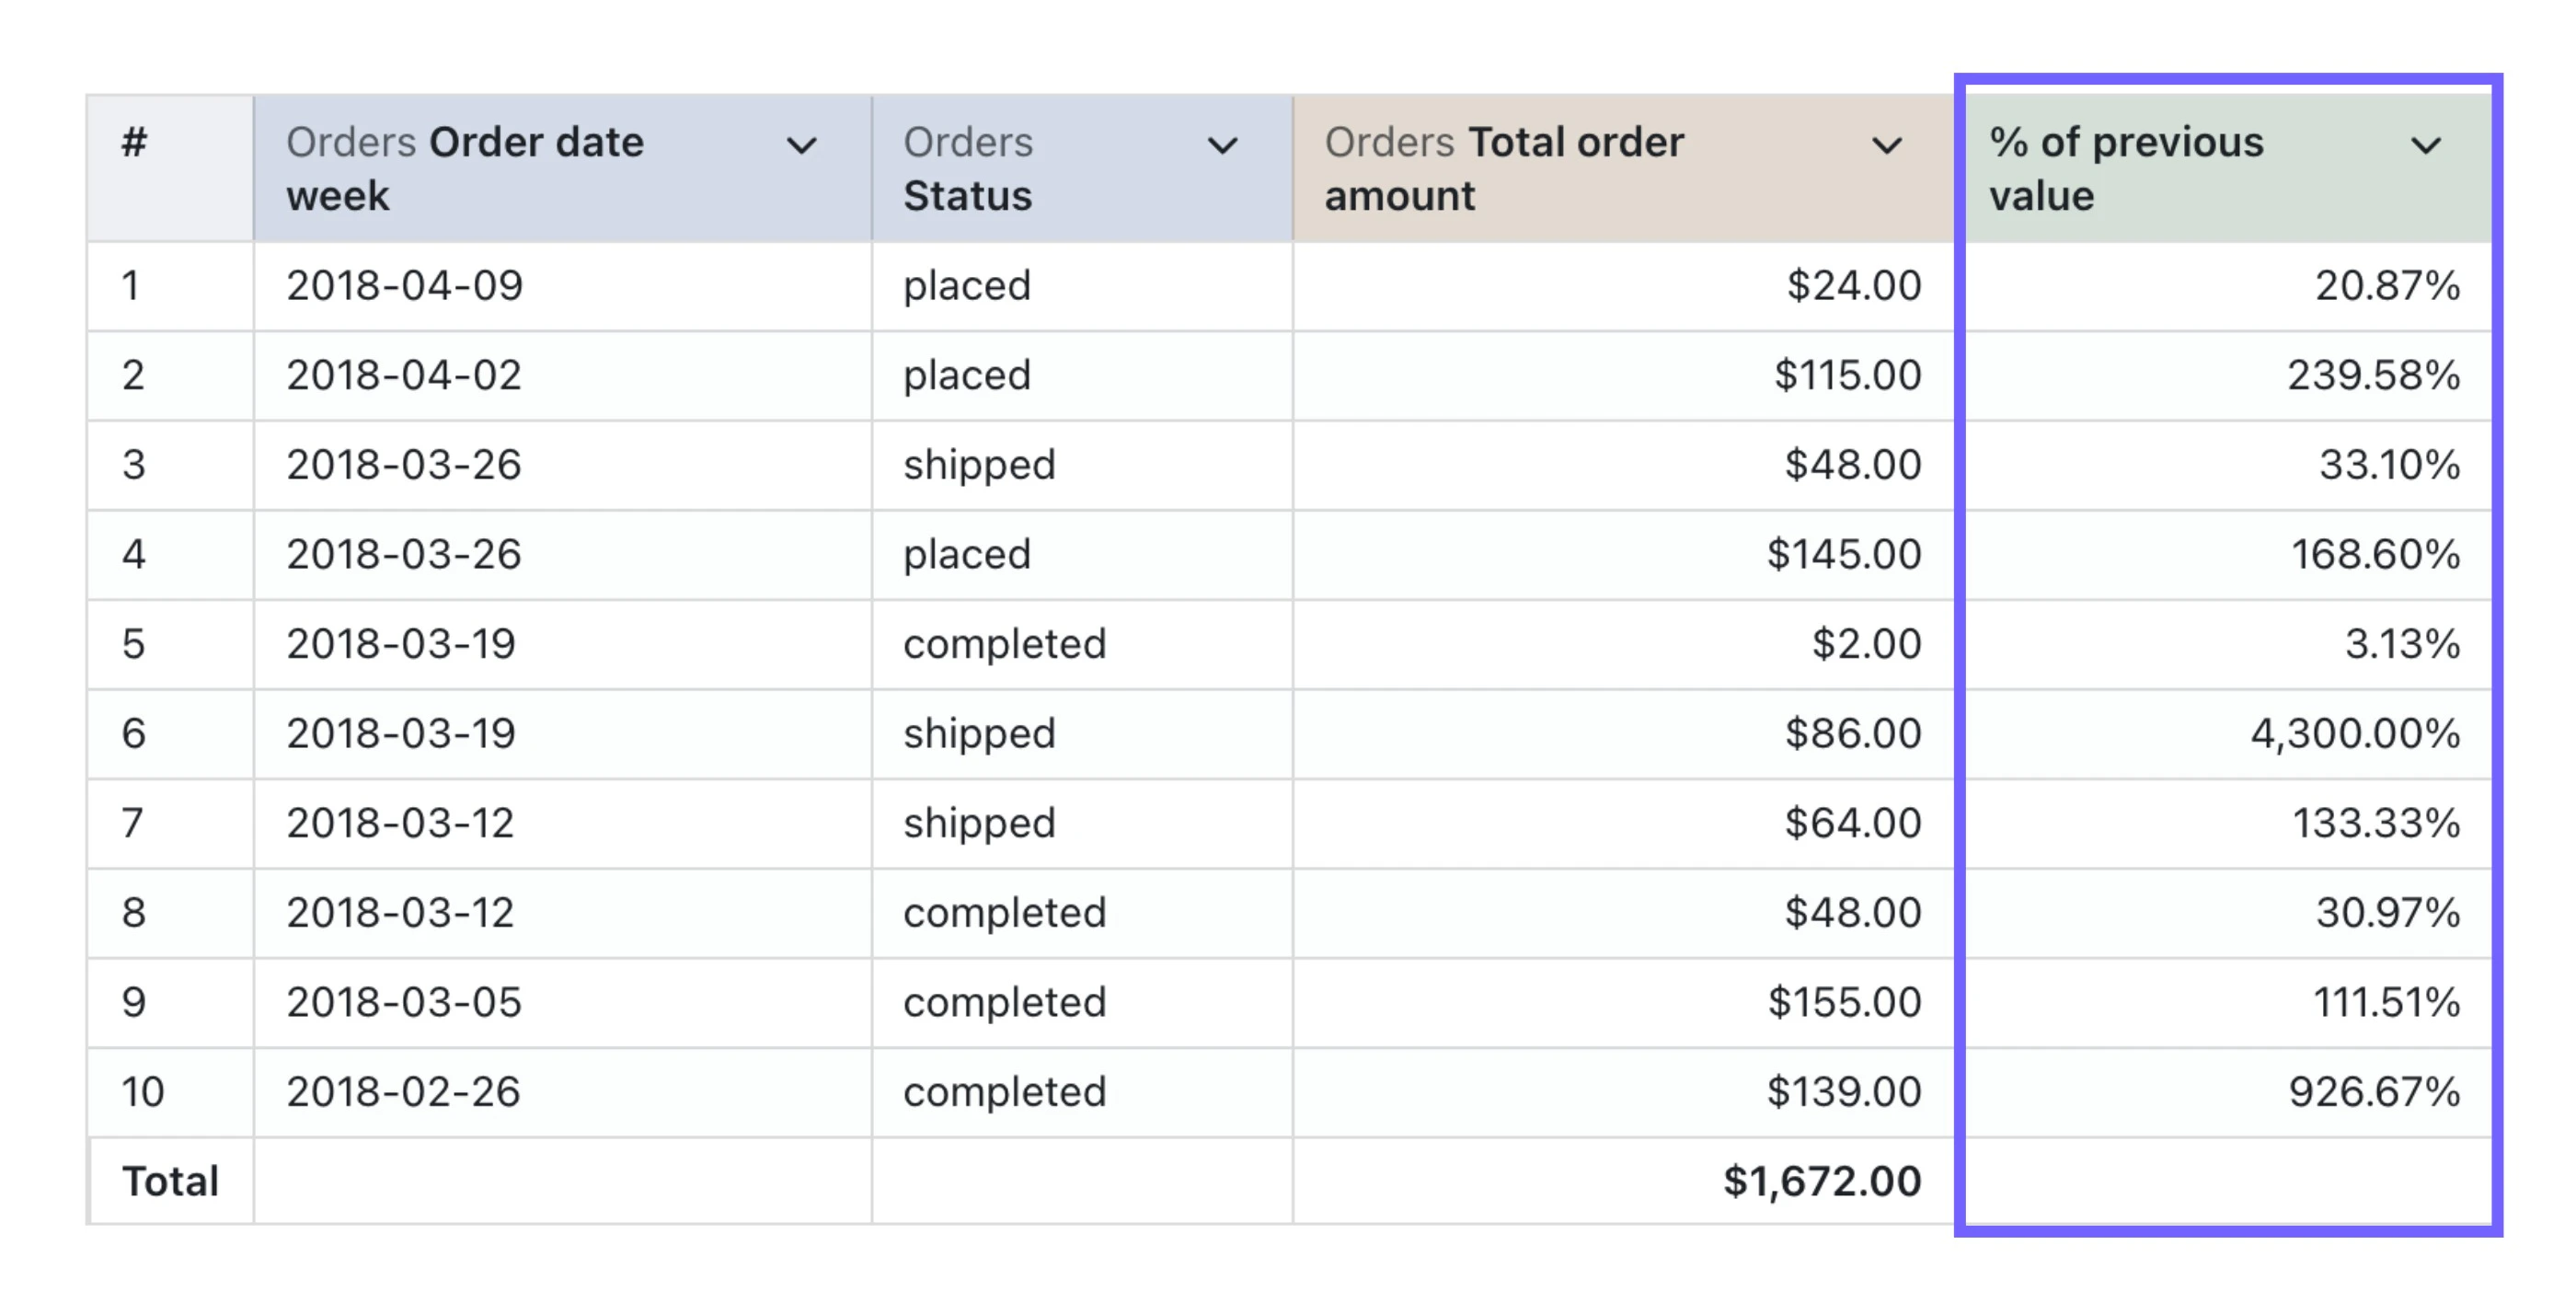2576x1314 pixels.
Task: Select the $2.00 order amount cell
Action: tap(1866, 644)
